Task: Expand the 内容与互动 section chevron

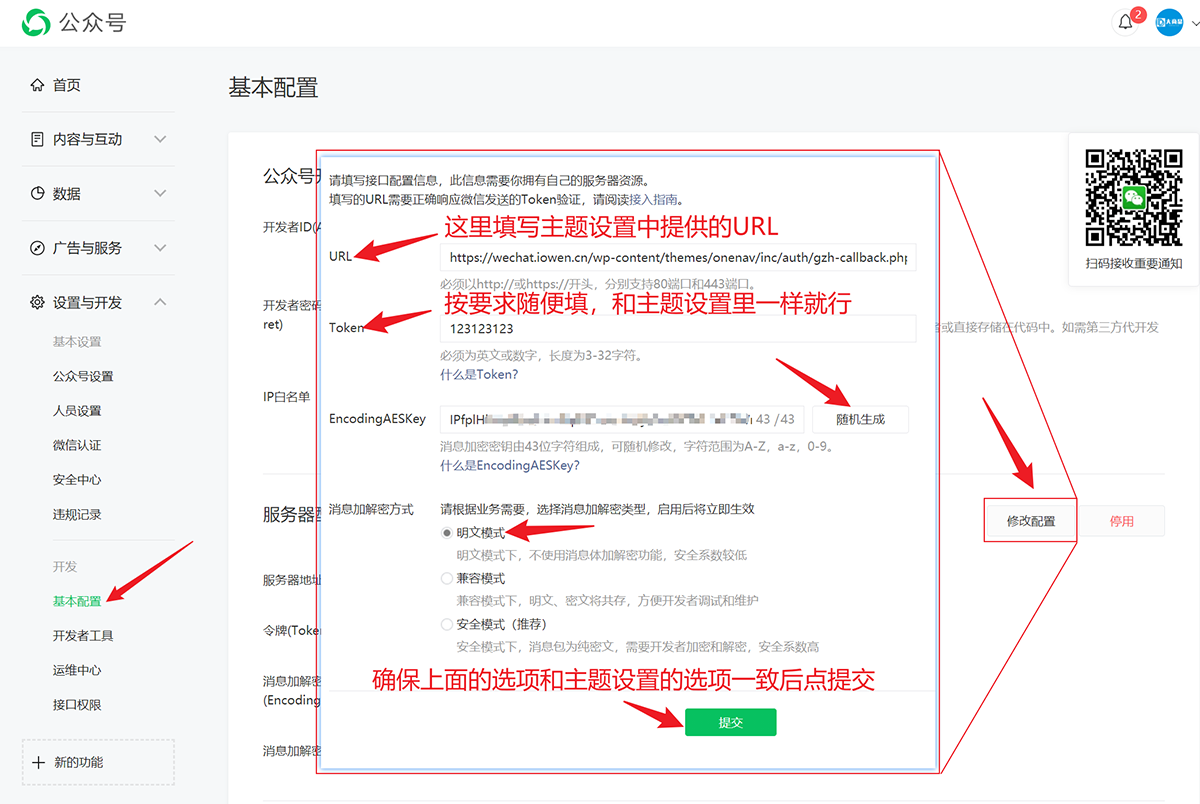Action: pyautogui.click(x=160, y=139)
